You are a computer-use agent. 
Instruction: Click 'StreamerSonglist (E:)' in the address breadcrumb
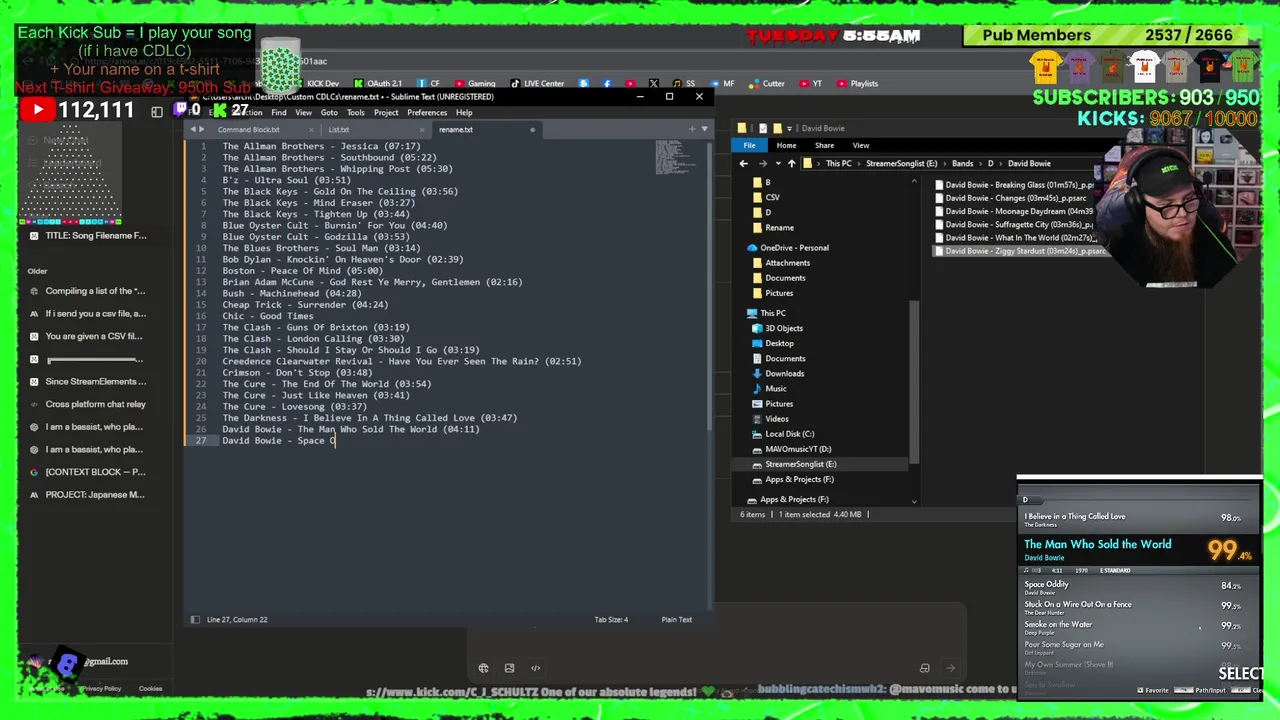pyautogui.click(x=901, y=163)
